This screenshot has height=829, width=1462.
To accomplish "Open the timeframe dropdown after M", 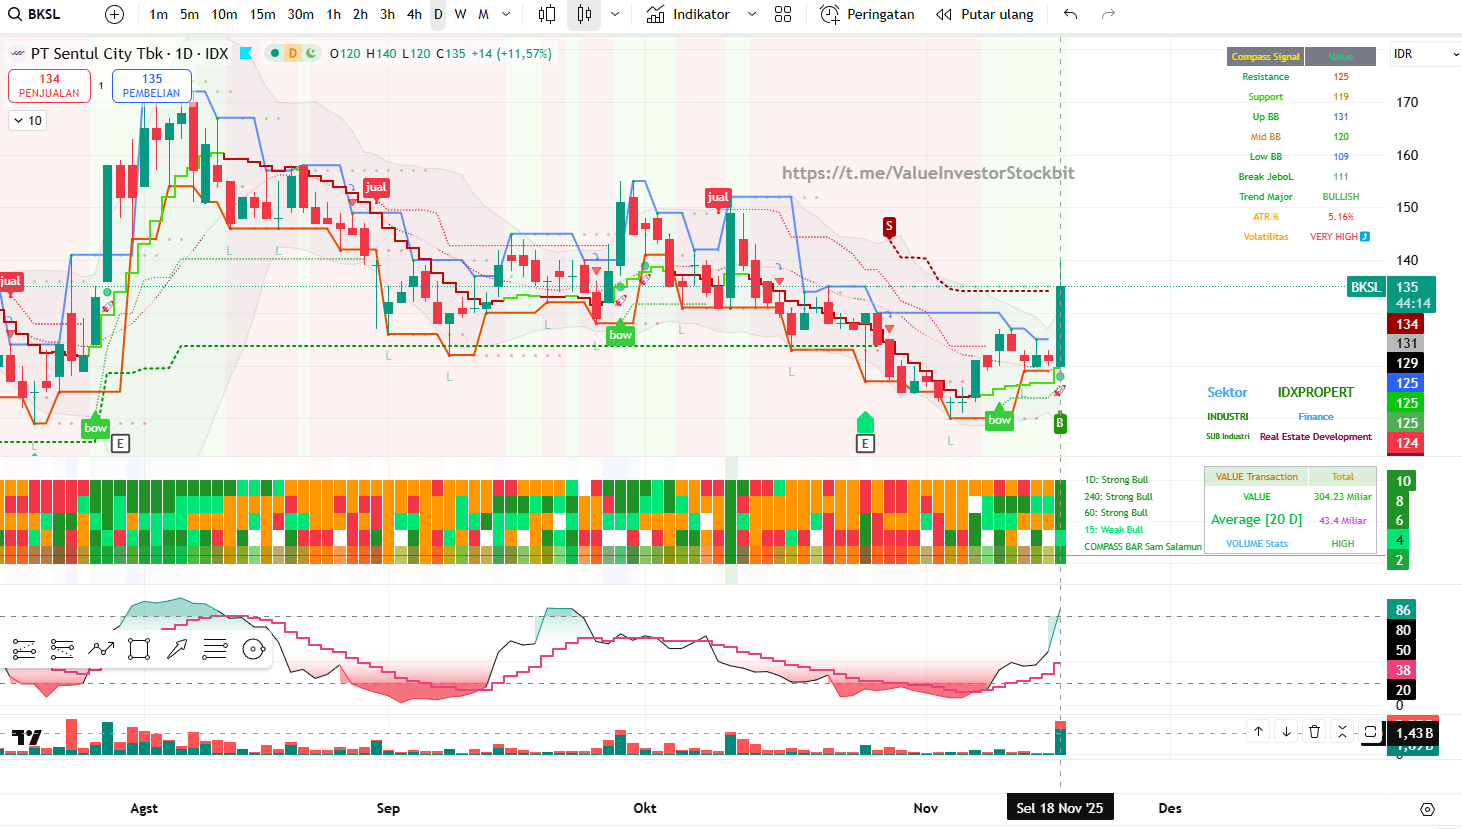I will pyautogui.click(x=506, y=14).
